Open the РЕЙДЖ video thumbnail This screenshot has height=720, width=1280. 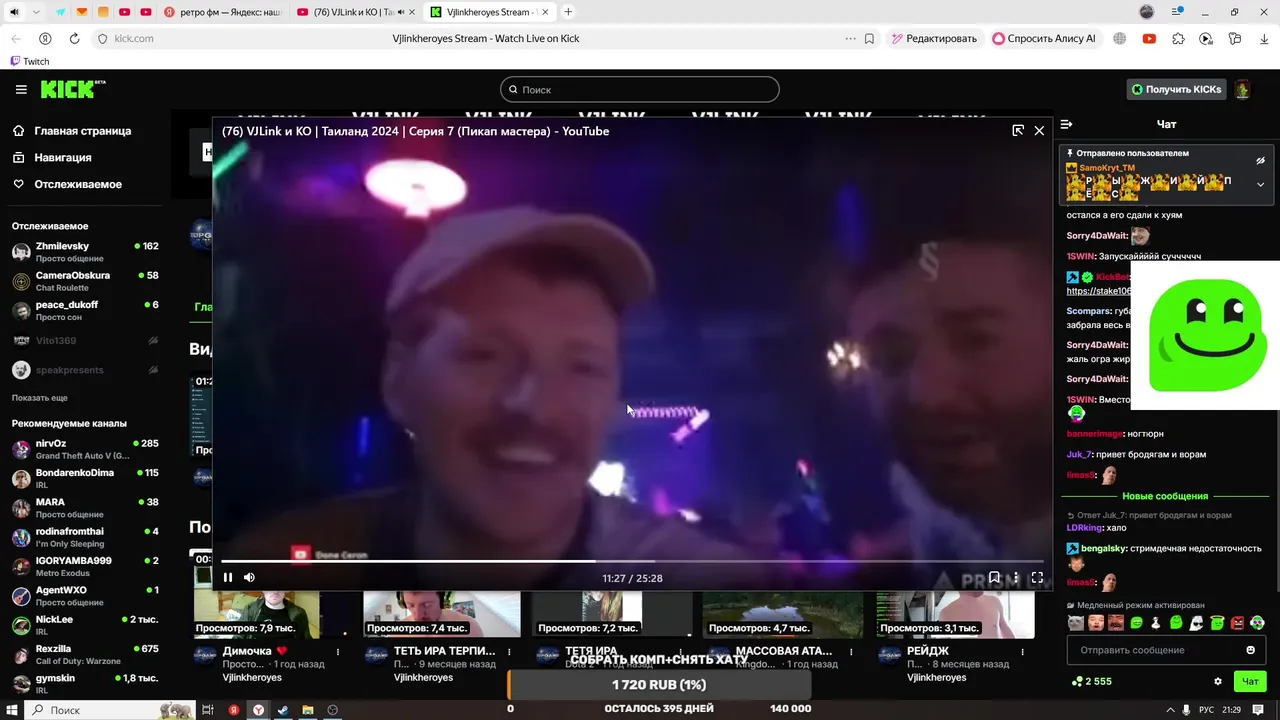955,614
